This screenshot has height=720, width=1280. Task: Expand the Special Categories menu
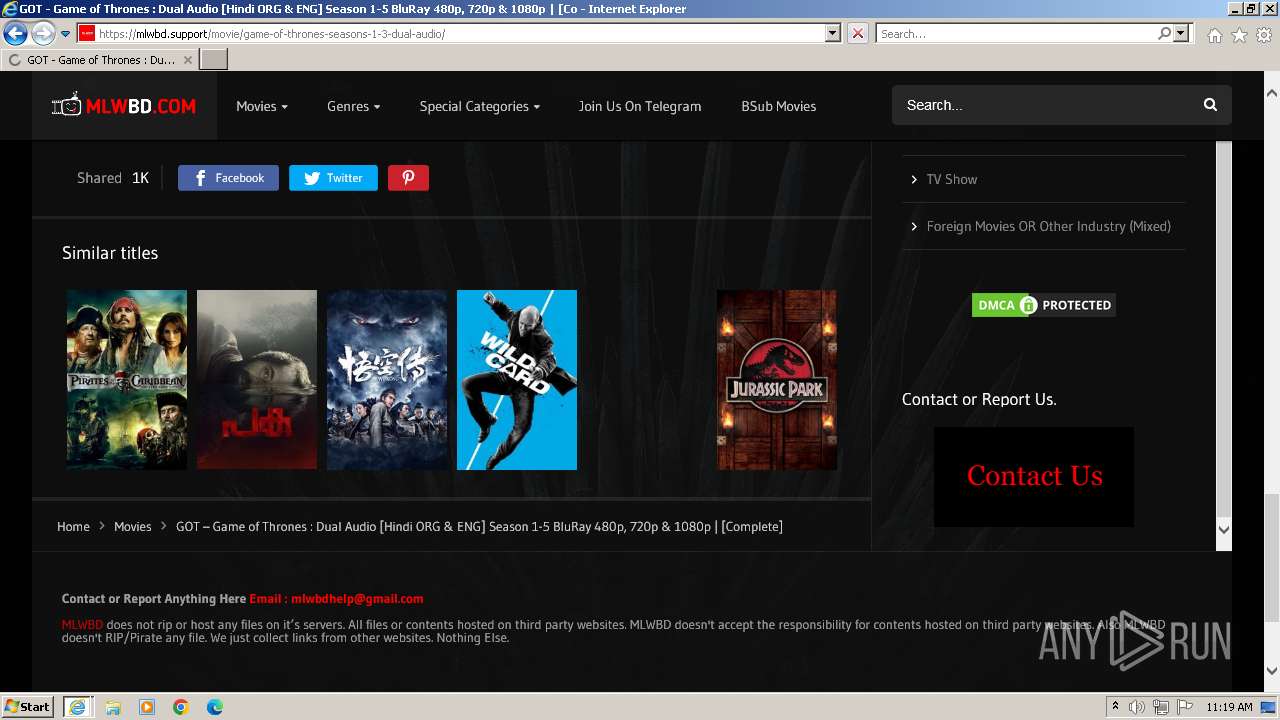[x=479, y=106]
